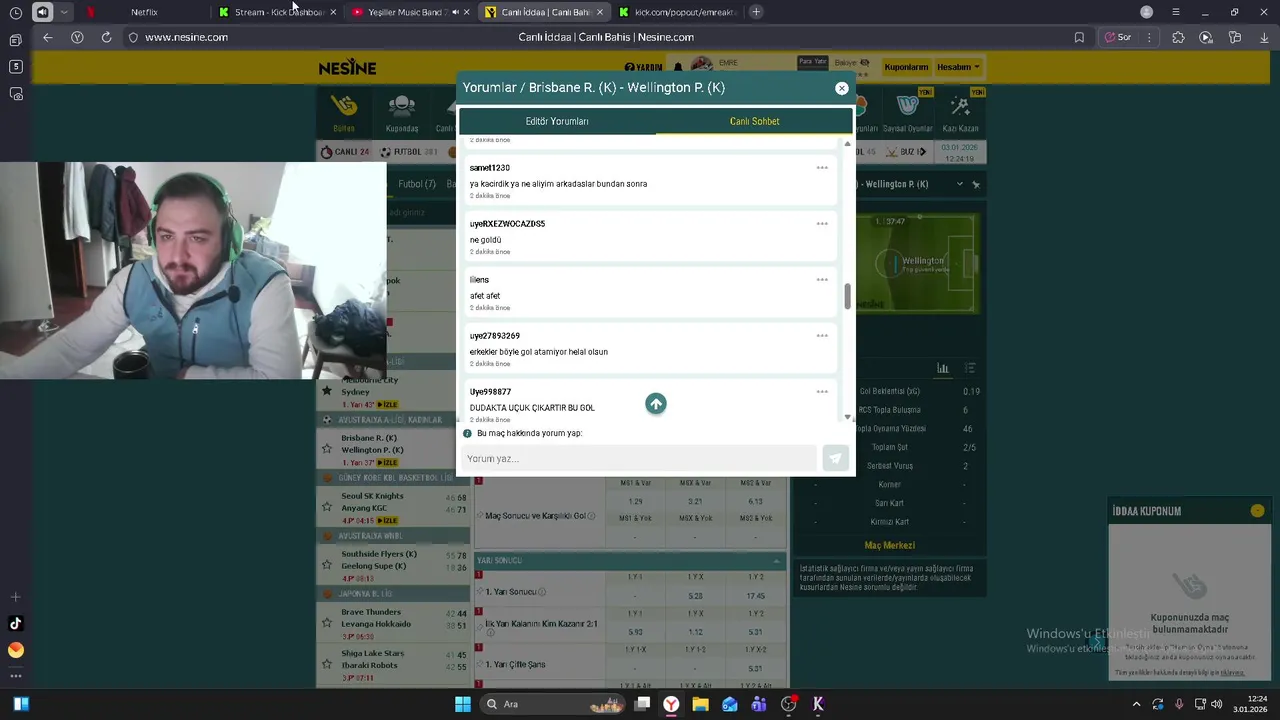Open options menu on uye27893269's comment
The height and width of the screenshot is (720, 1280).
pyautogui.click(x=822, y=336)
